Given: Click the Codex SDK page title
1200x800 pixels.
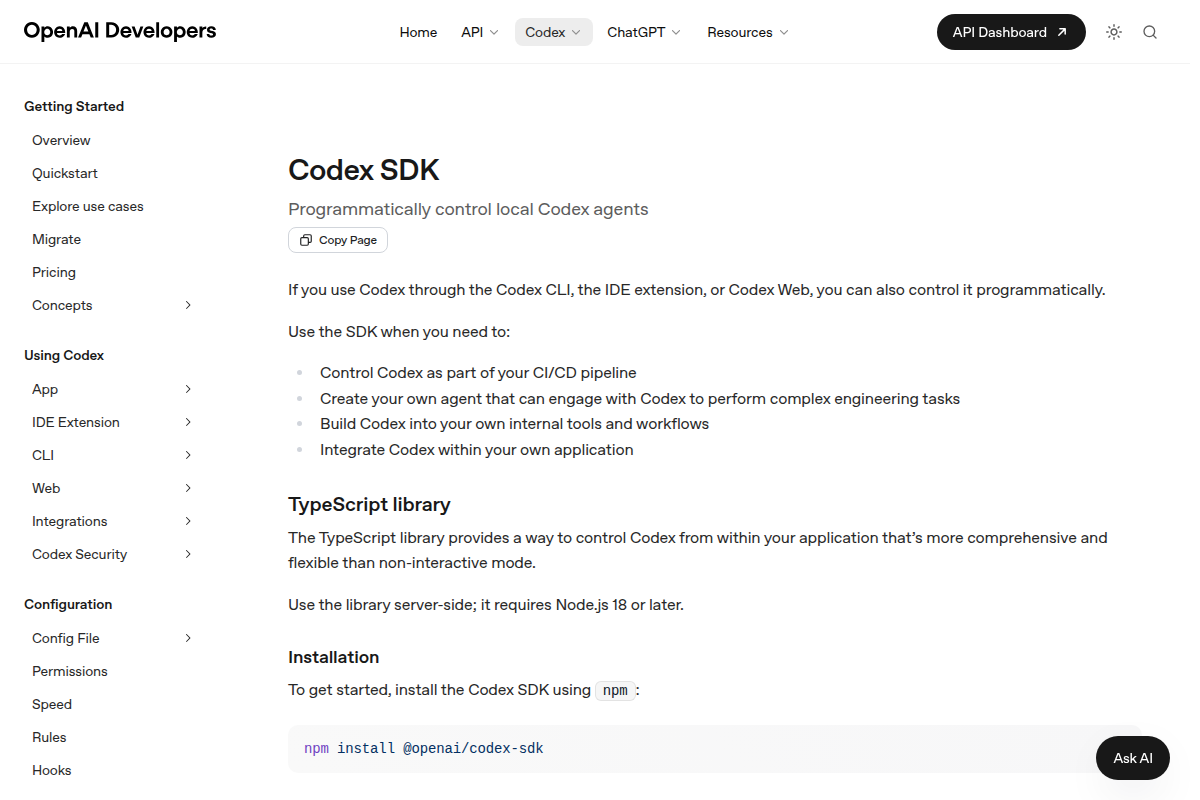Looking at the screenshot, I should [364, 170].
